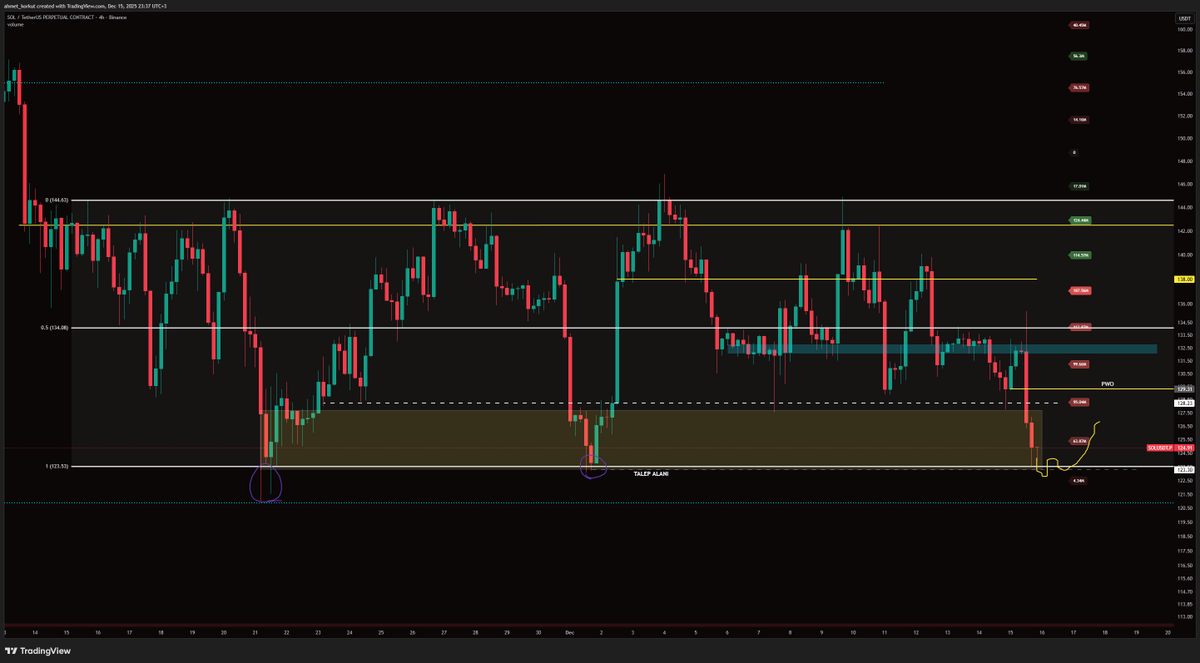The height and width of the screenshot is (663, 1200).
Task: Select the yellow demand zone rectangle
Action: pyautogui.click(x=653, y=437)
